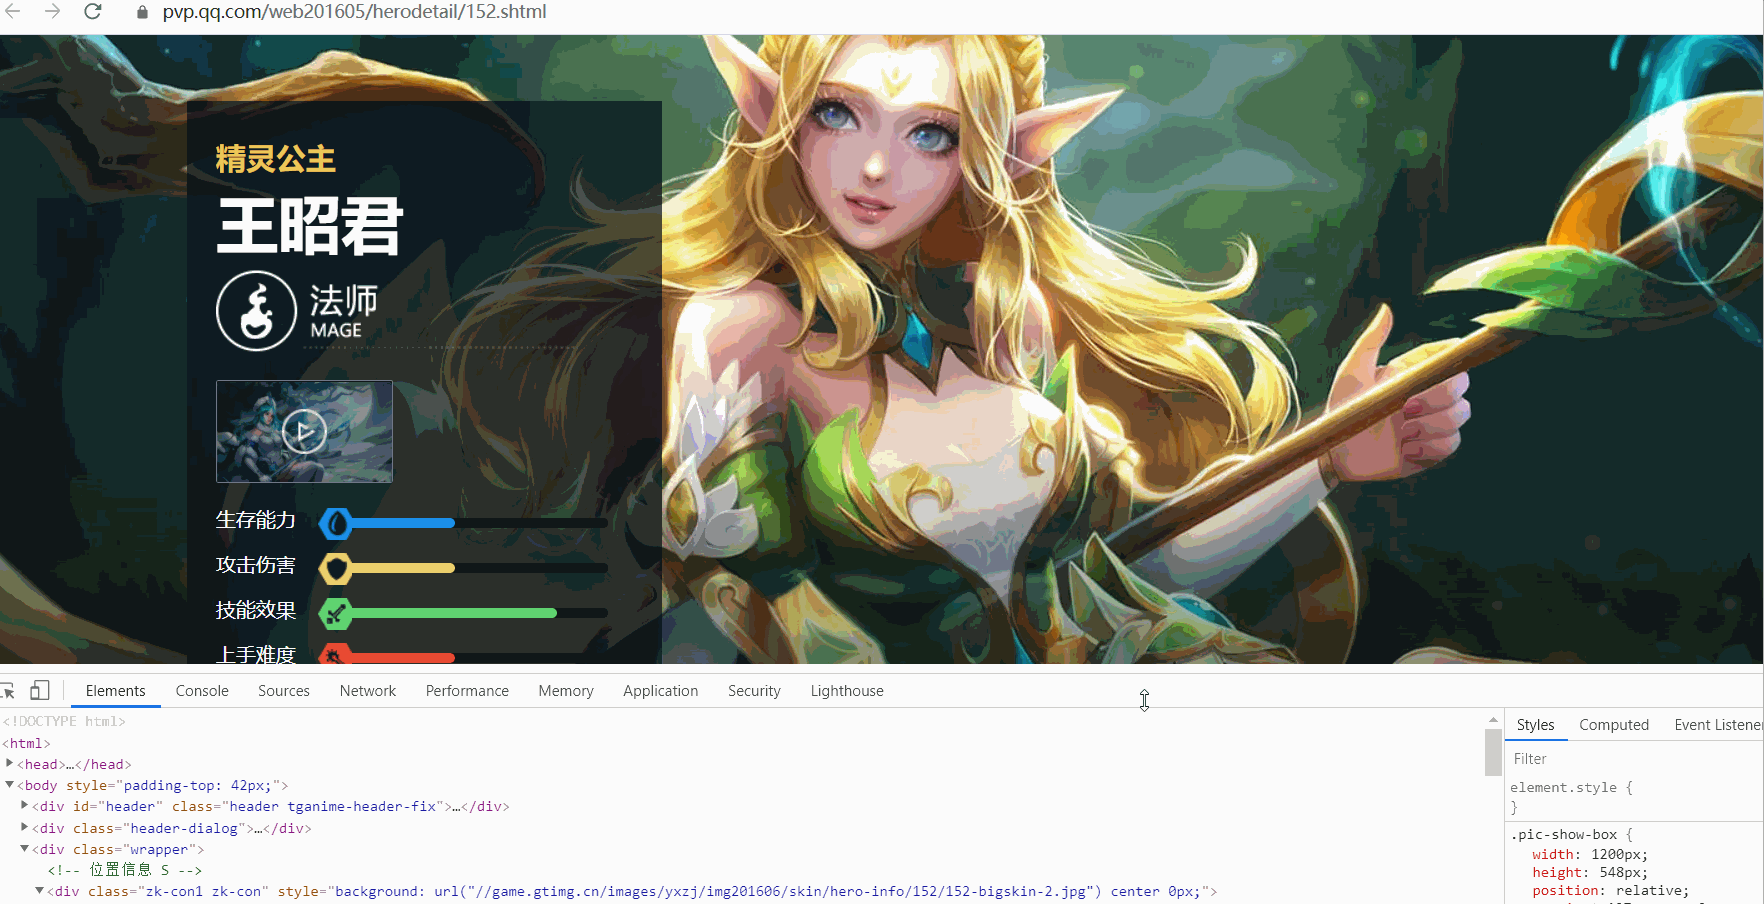Click the mage class icon
The height and width of the screenshot is (904, 1764).
[x=257, y=311]
